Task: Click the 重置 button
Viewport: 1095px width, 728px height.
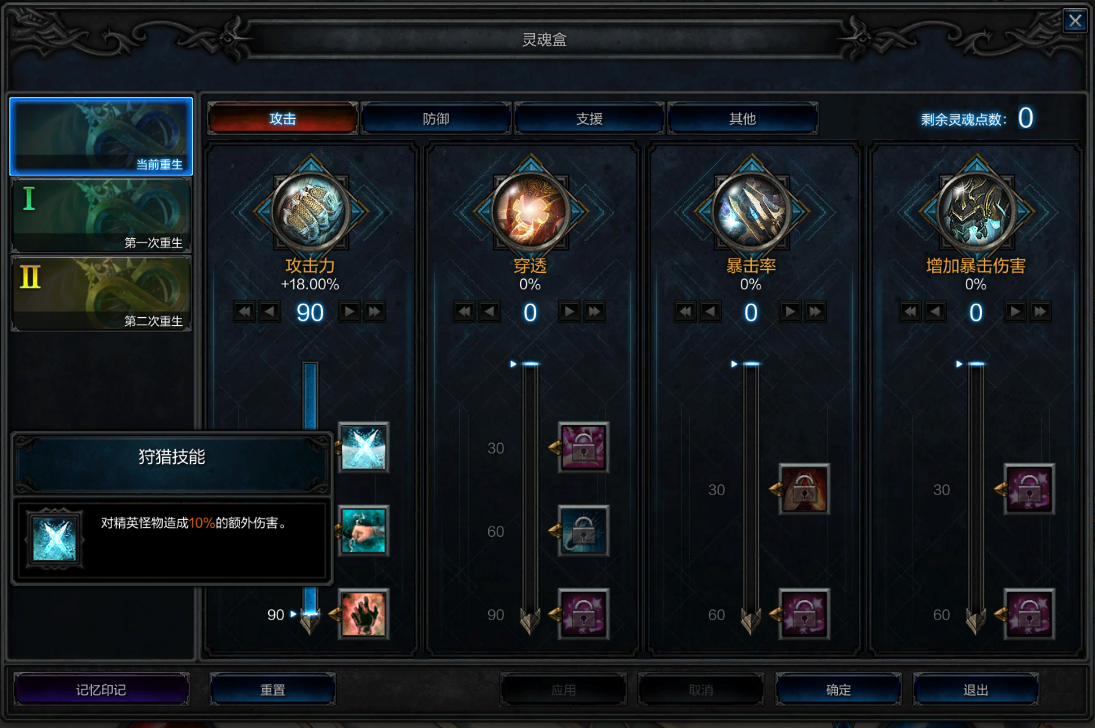Action: [x=272, y=690]
